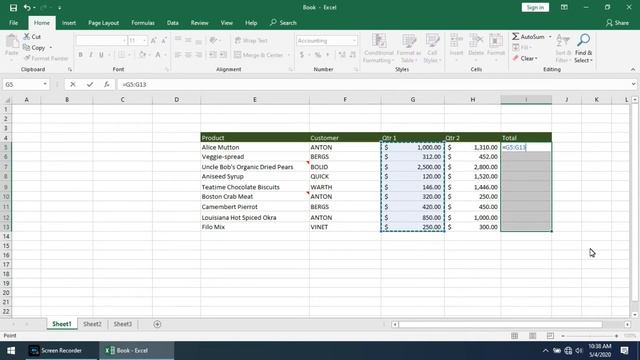This screenshot has width=640, height=360.
Task: Click column G header
Action: (x=413, y=100)
